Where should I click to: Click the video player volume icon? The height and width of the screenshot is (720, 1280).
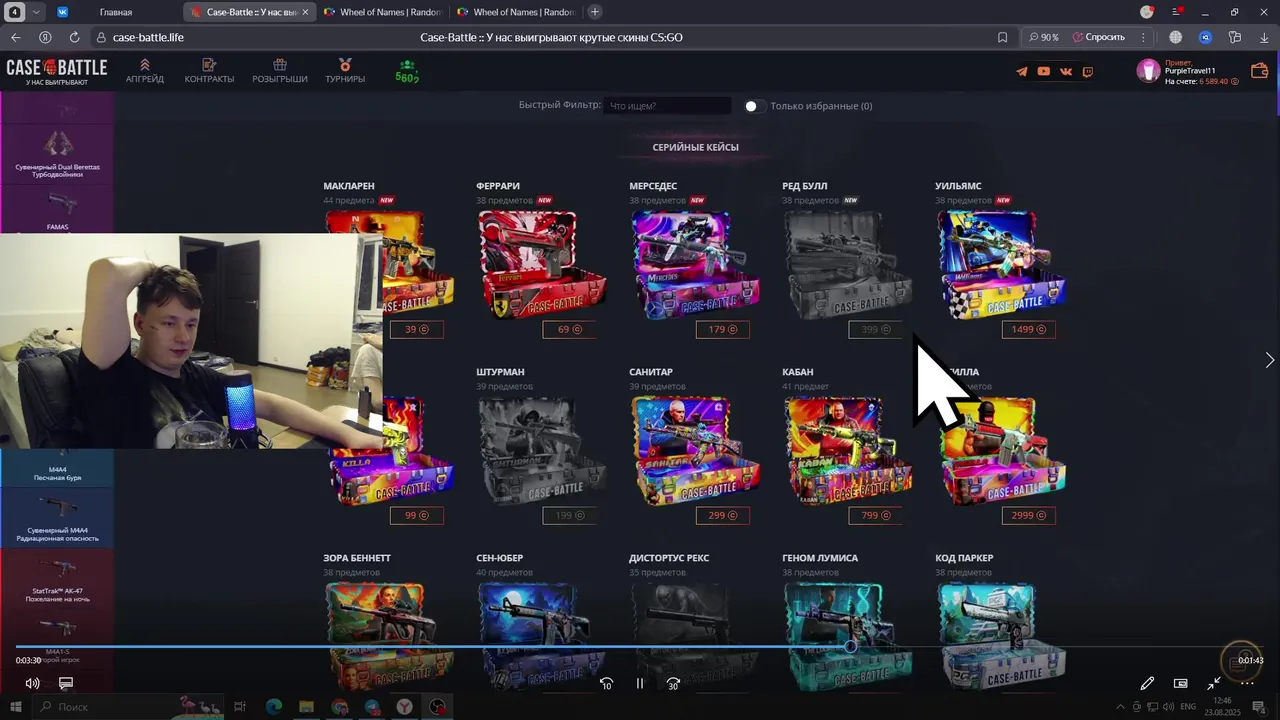(32, 683)
